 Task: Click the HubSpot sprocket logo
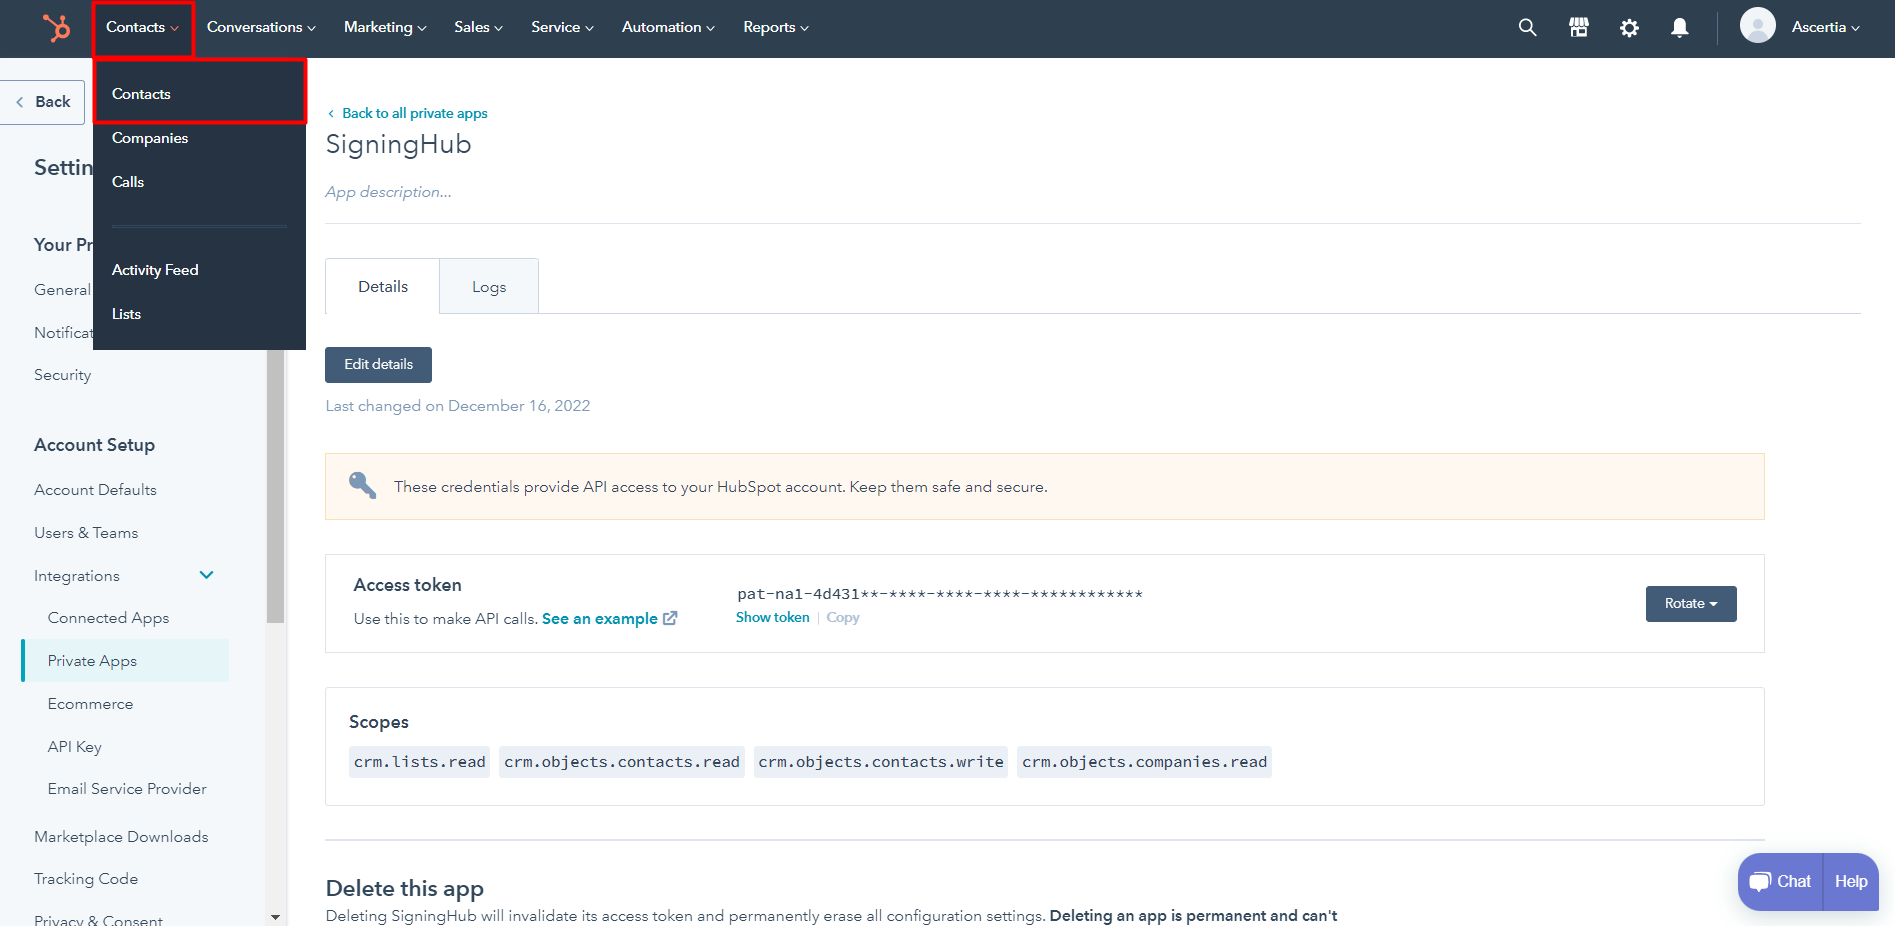pyautogui.click(x=56, y=27)
